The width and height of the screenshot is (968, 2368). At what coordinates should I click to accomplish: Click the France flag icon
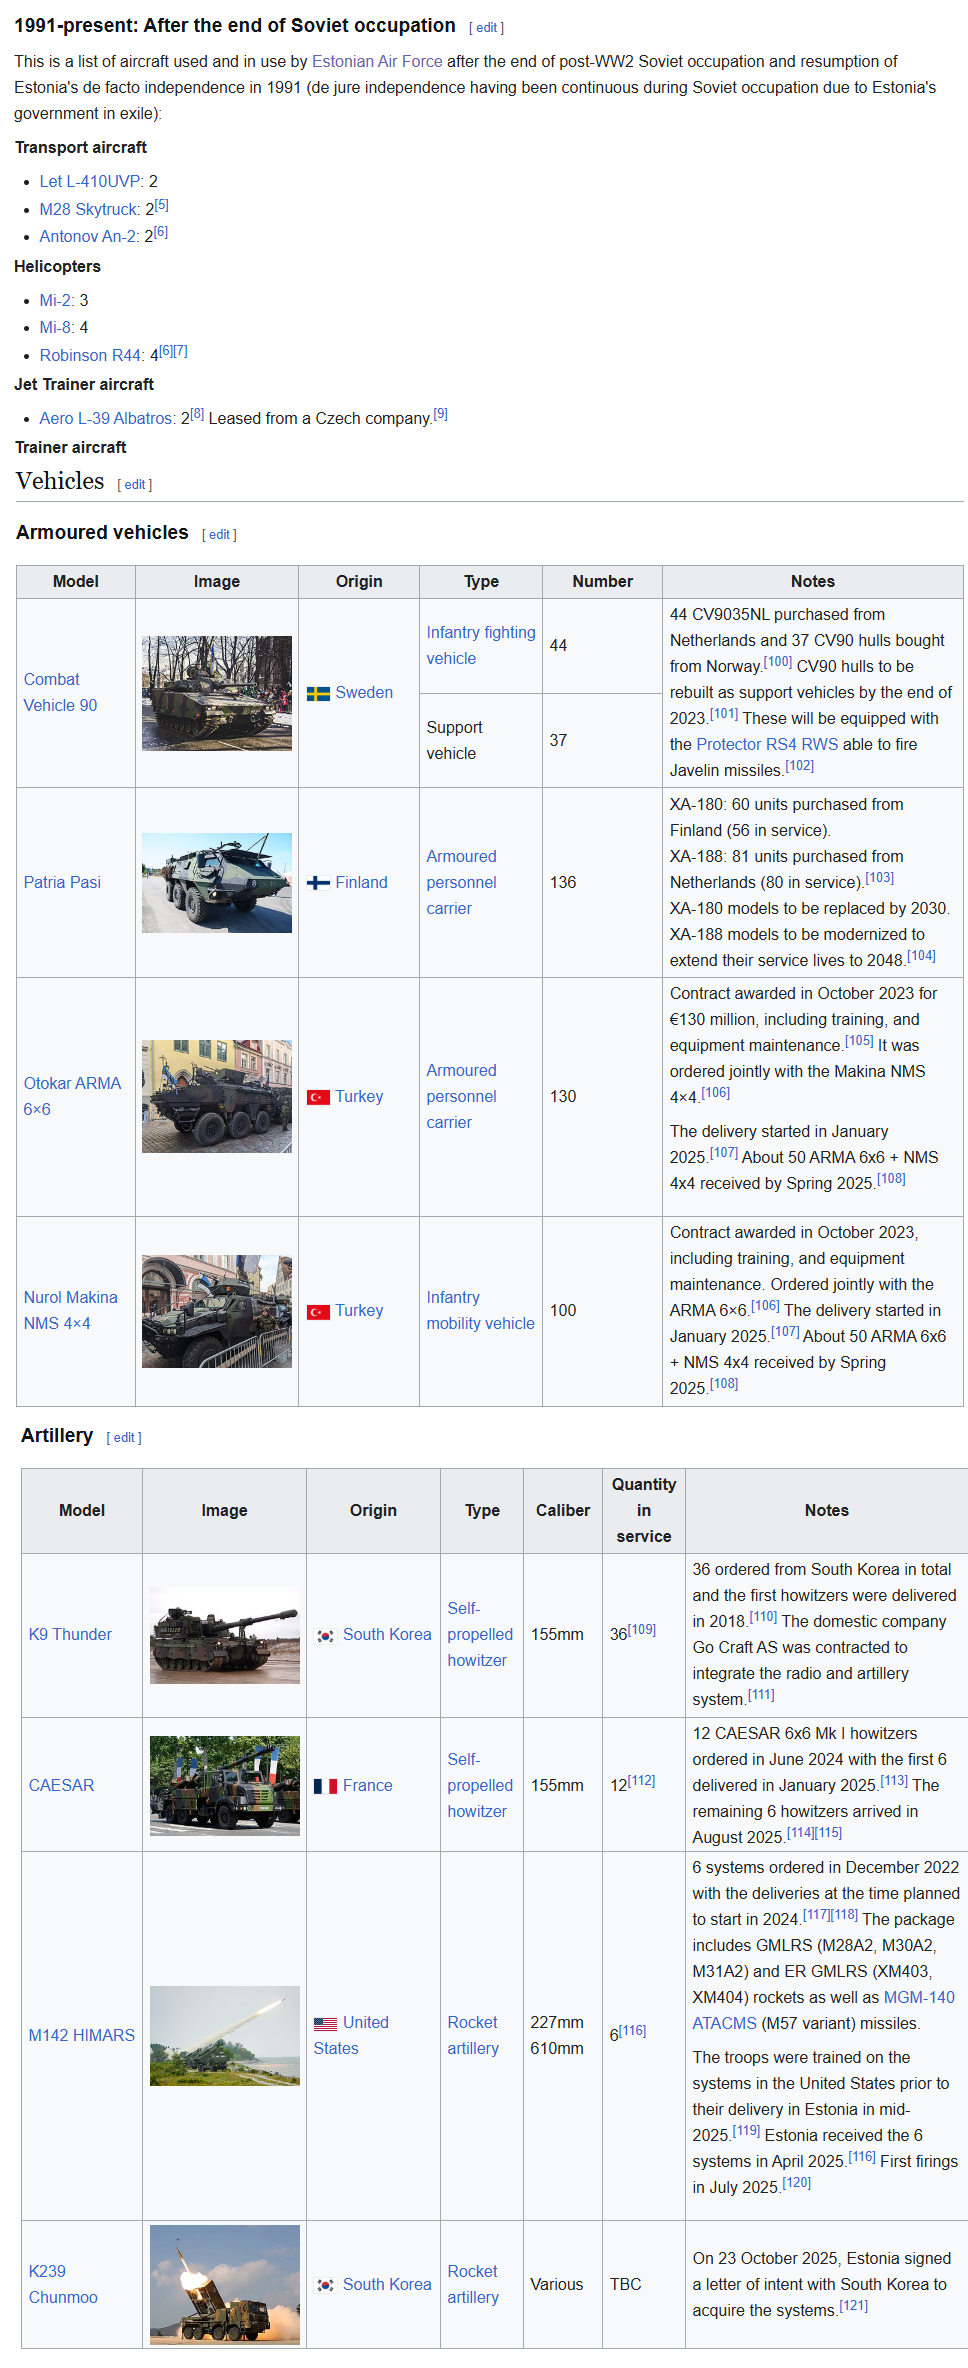(325, 1786)
